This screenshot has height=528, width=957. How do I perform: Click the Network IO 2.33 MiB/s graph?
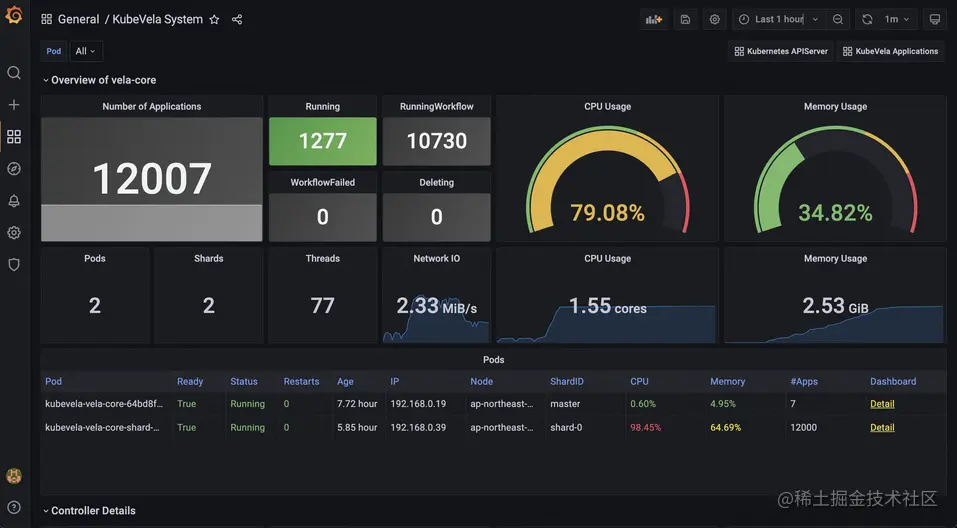(x=436, y=305)
